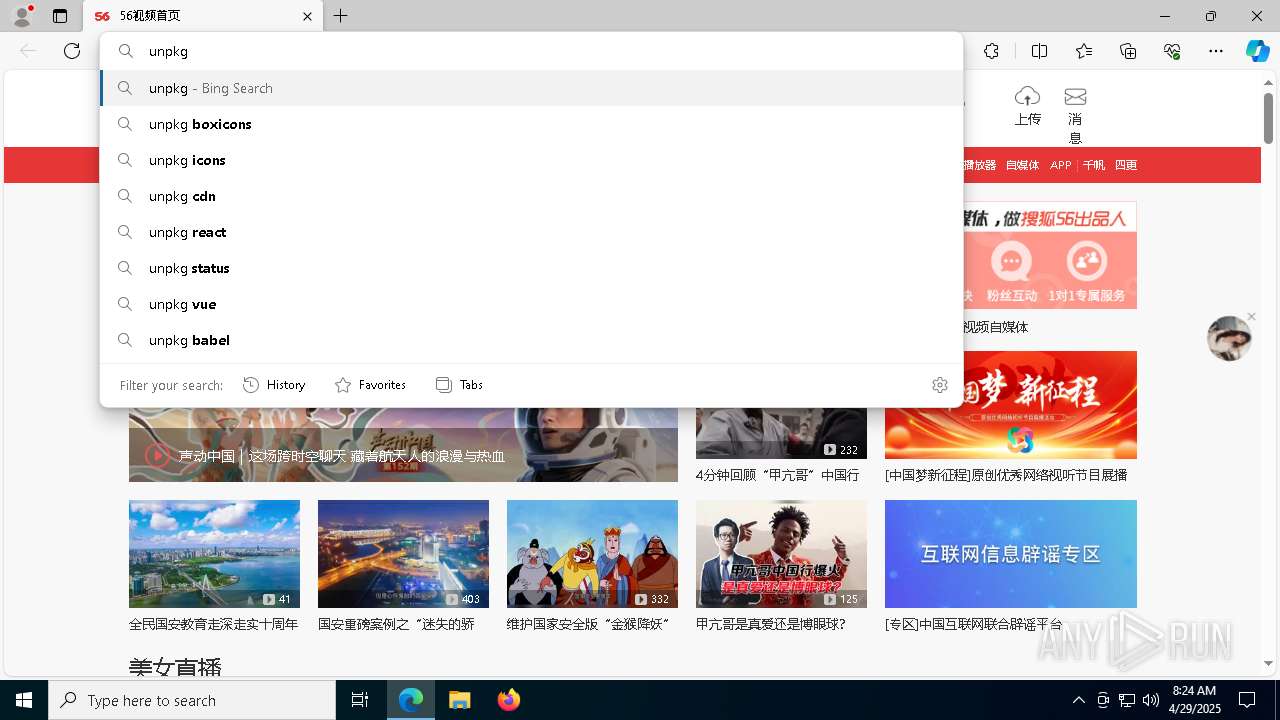
Task: Open the 国安重磅案例之“迷失的骄 thumbnail
Action: pos(403,554)
